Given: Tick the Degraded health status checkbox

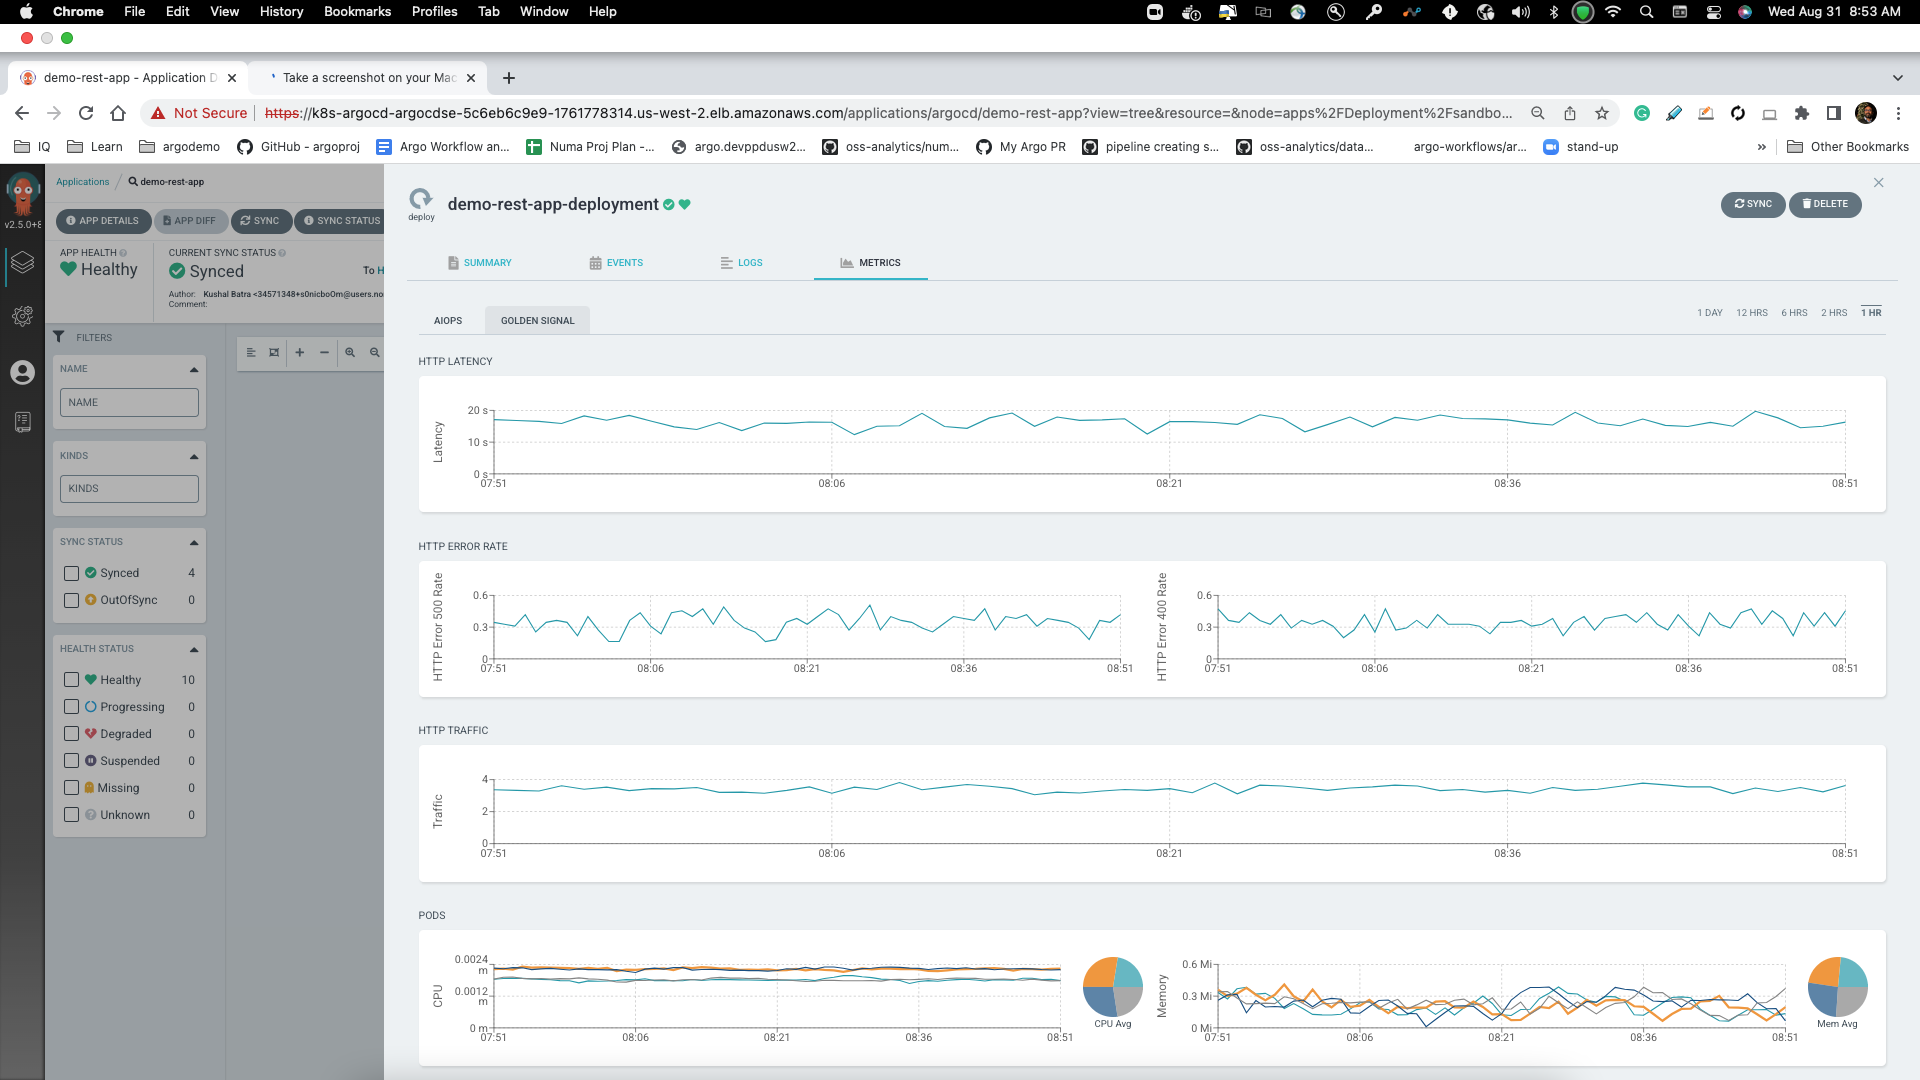Looking at the screenshot, I should point(71,734).
